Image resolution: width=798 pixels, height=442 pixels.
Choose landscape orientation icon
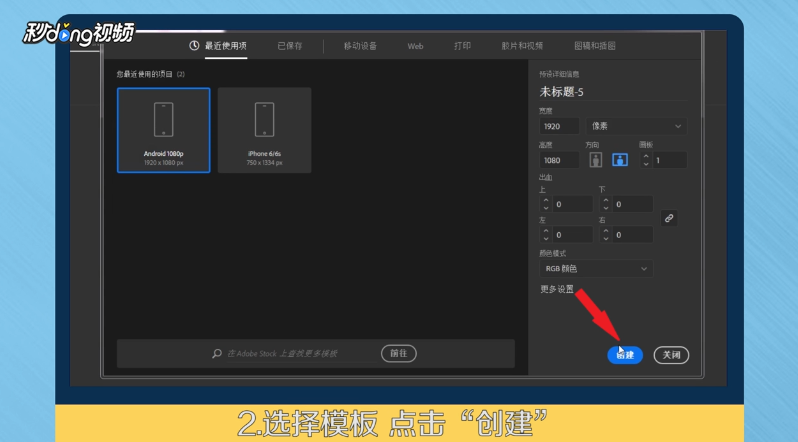619,160
